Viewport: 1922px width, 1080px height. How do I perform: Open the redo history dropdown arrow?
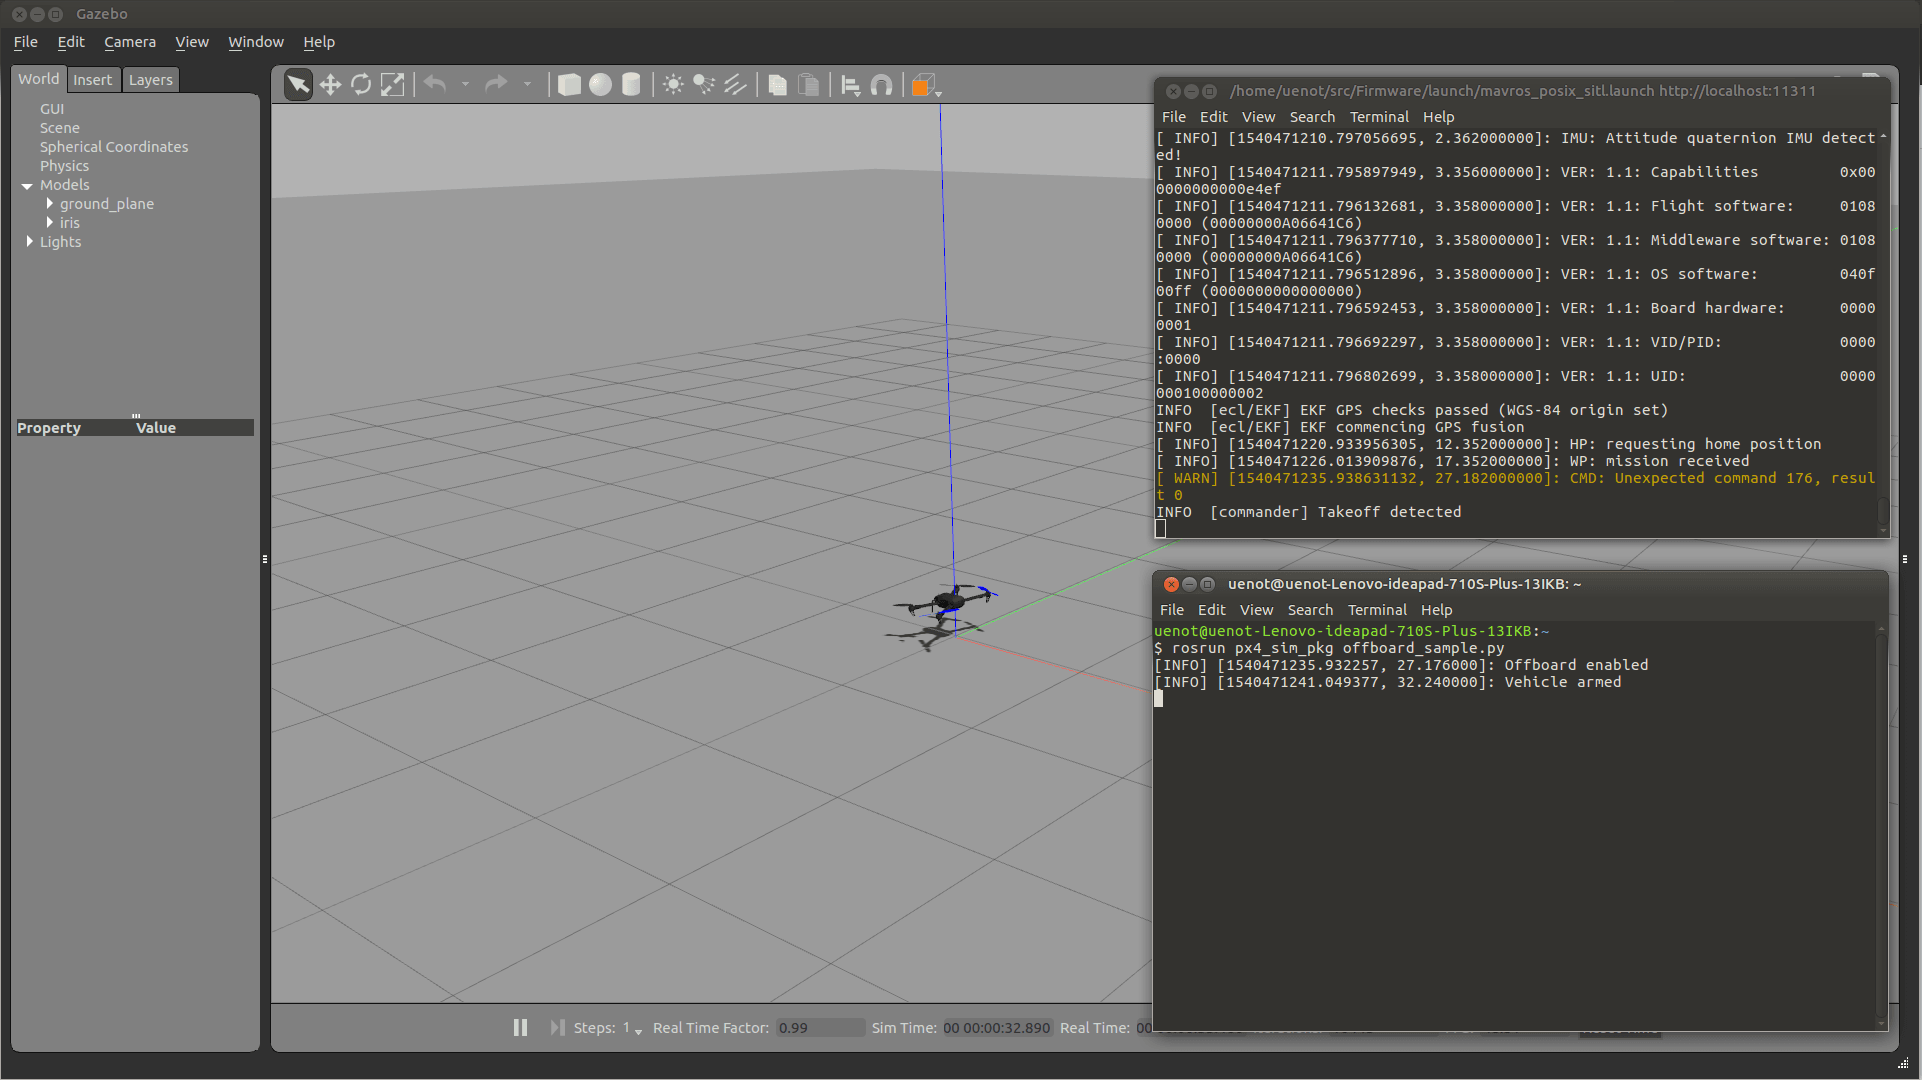click(527, 85)
